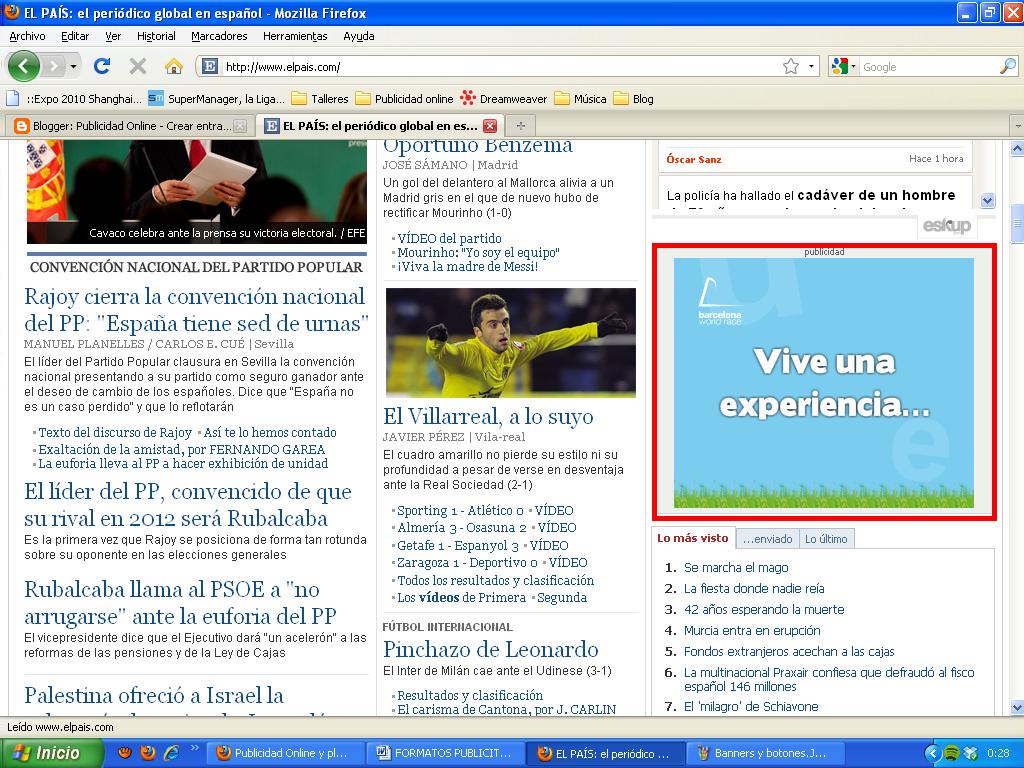Click the eskup widget scroll down arrow
This screenshot has height=768, width=1024.
(x=987, y=200)
